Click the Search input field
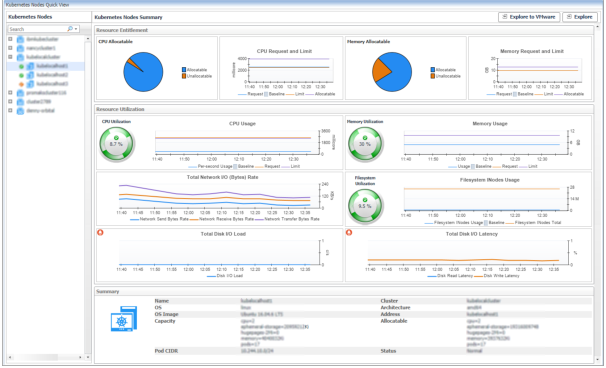The height and width of the screenshot is (368, 606). pos(37,29)
